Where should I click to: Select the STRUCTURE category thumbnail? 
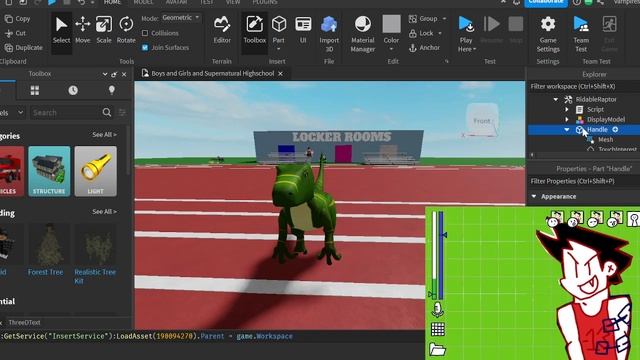[x=49, y=171]
